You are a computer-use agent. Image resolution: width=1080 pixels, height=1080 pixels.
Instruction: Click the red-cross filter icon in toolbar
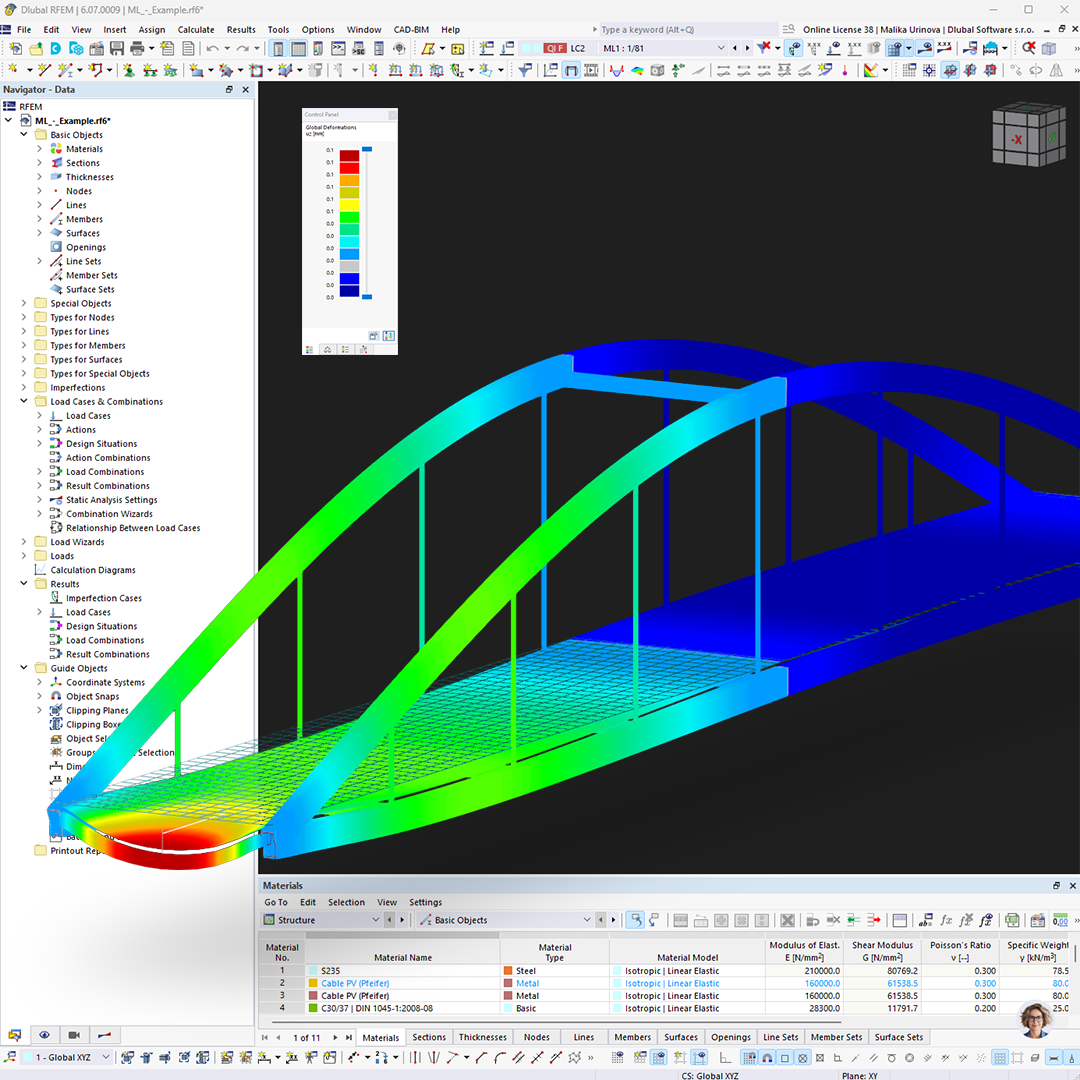(763, 48)
